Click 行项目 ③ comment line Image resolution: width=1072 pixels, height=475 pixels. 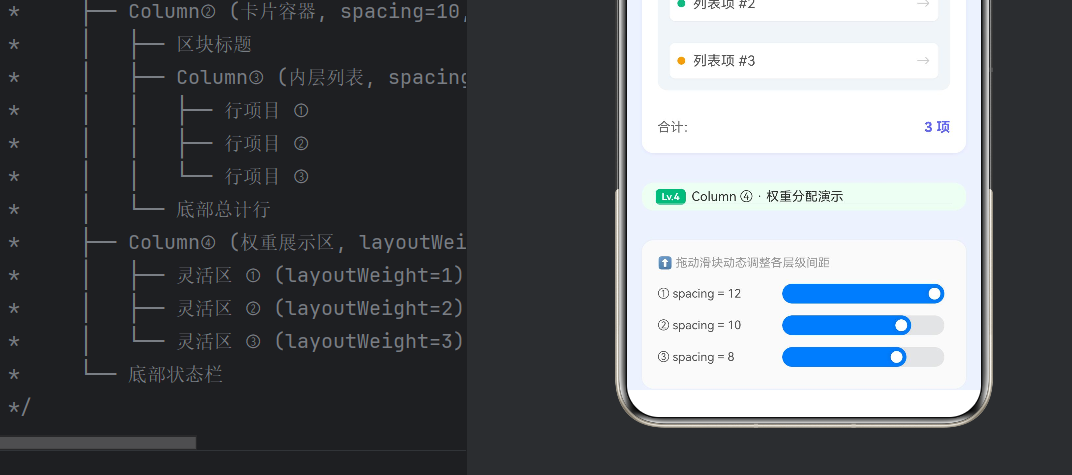point(267,176)
